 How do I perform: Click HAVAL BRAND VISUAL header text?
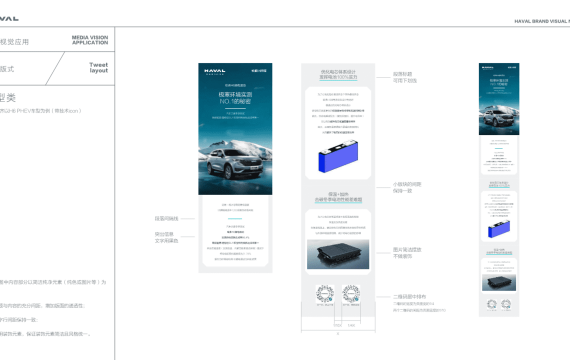point(542,21)
